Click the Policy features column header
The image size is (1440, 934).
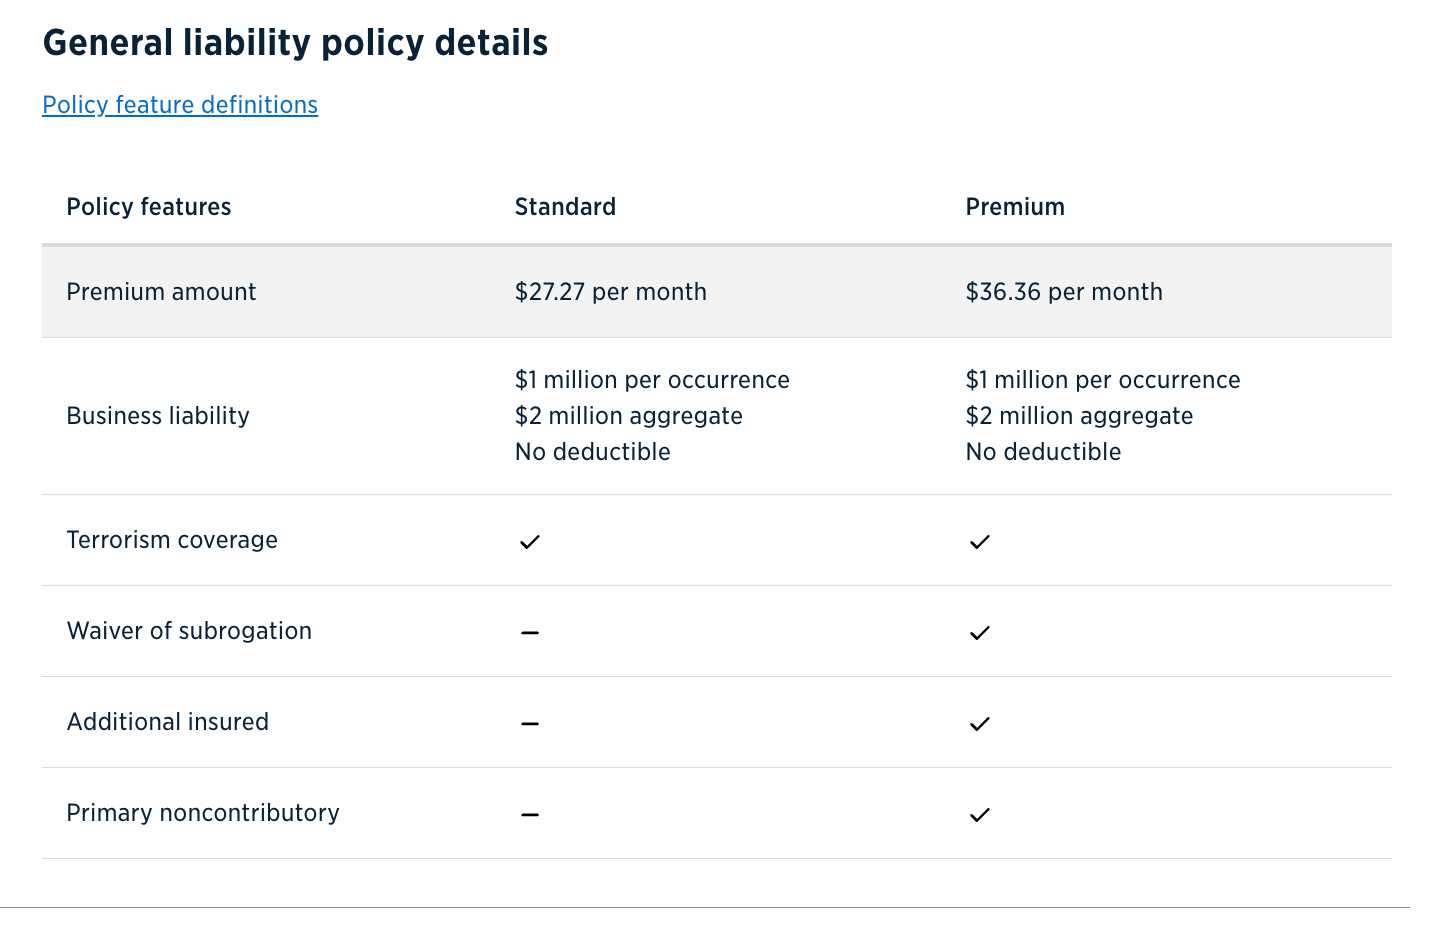click(149, 207)
